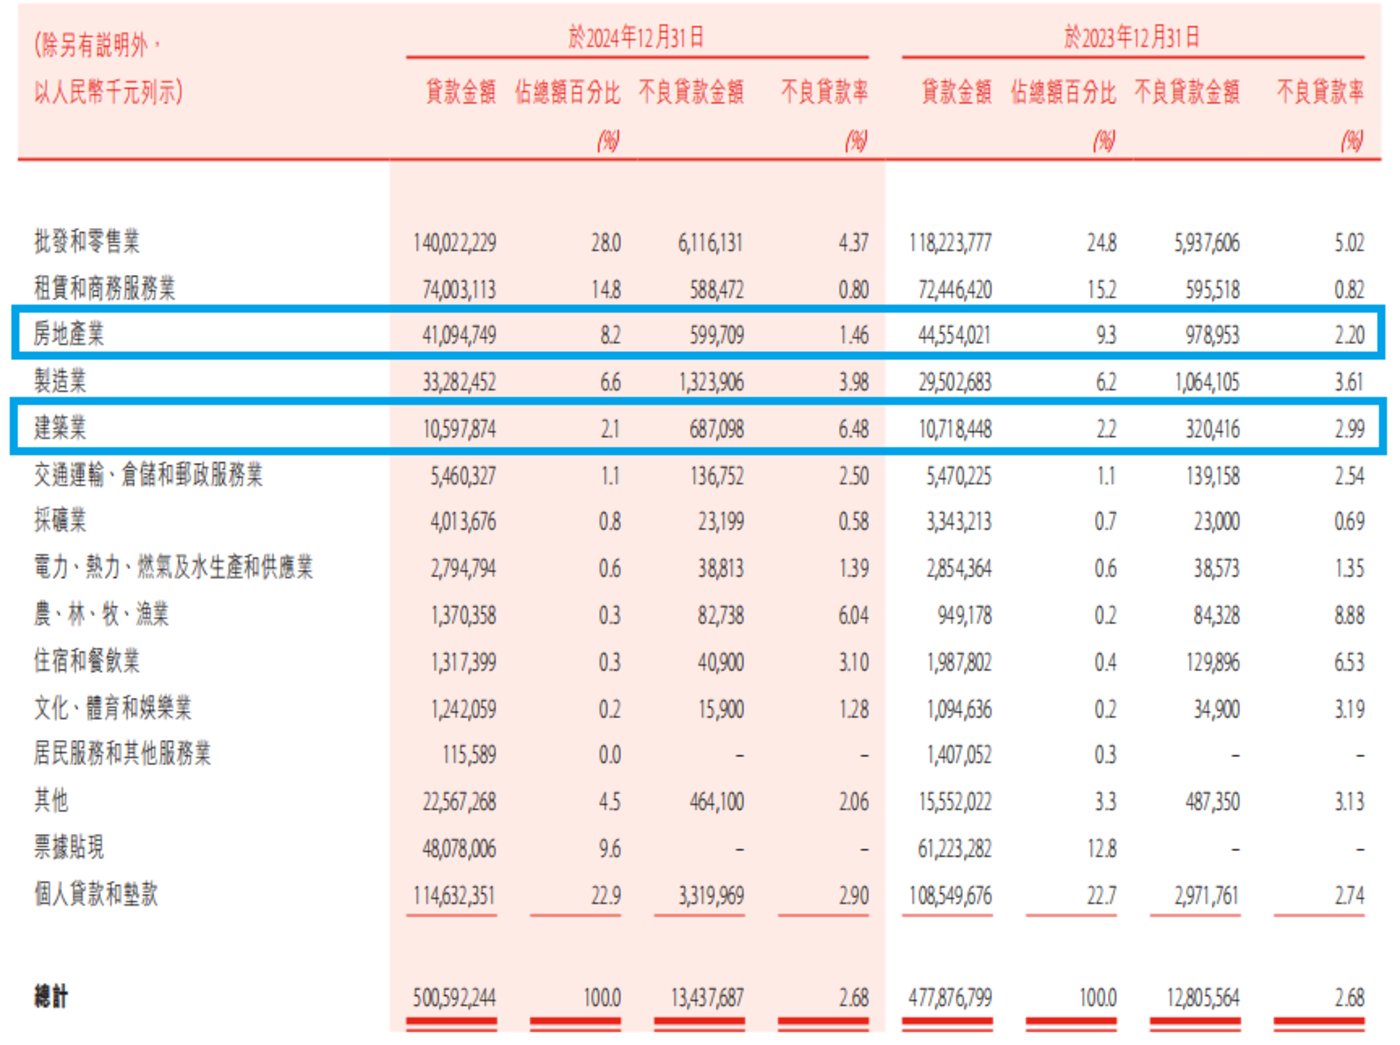Viewport: 1400px width, 1045px height.
Task: Click the 建築業 row label
Action: point(60,428)
